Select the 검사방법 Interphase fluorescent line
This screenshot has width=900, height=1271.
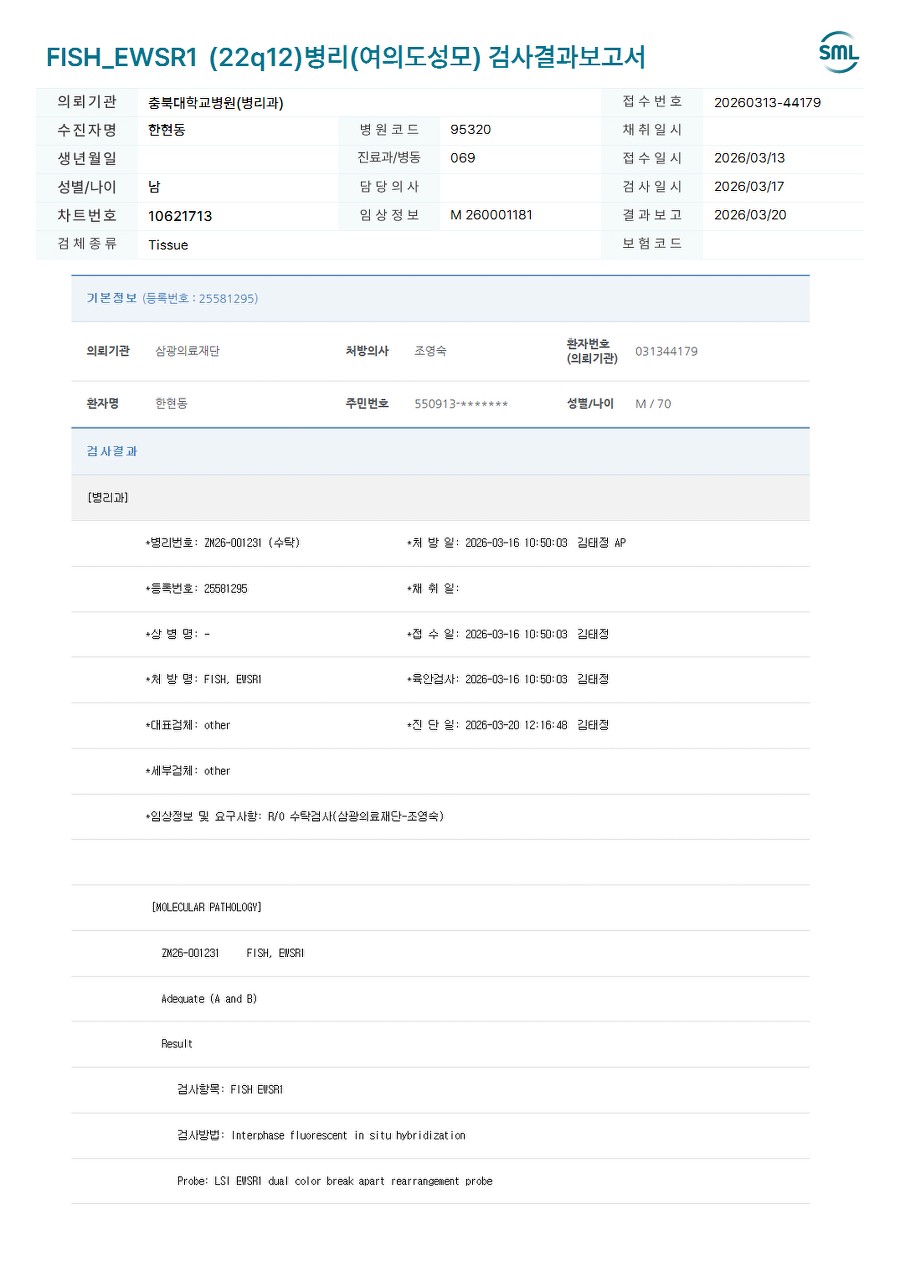click(x=321, y=1136)
